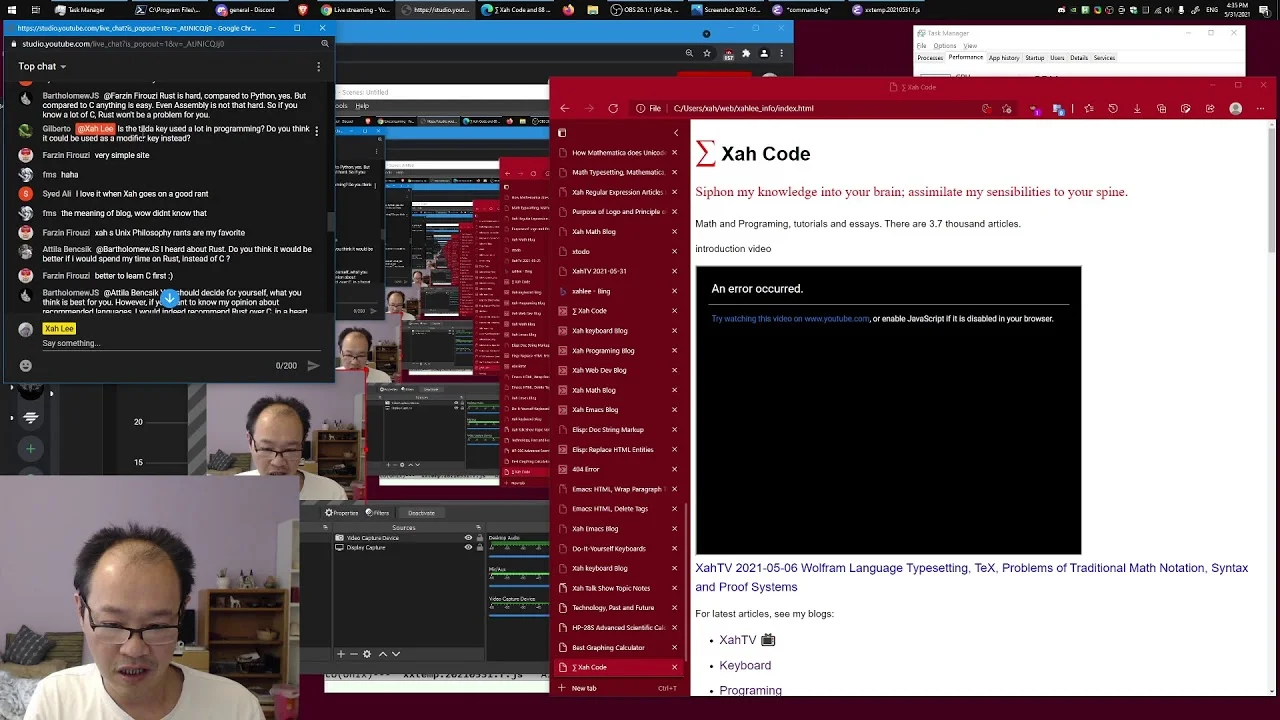Add a new OBS source
1280x720 pixels.
341,654
